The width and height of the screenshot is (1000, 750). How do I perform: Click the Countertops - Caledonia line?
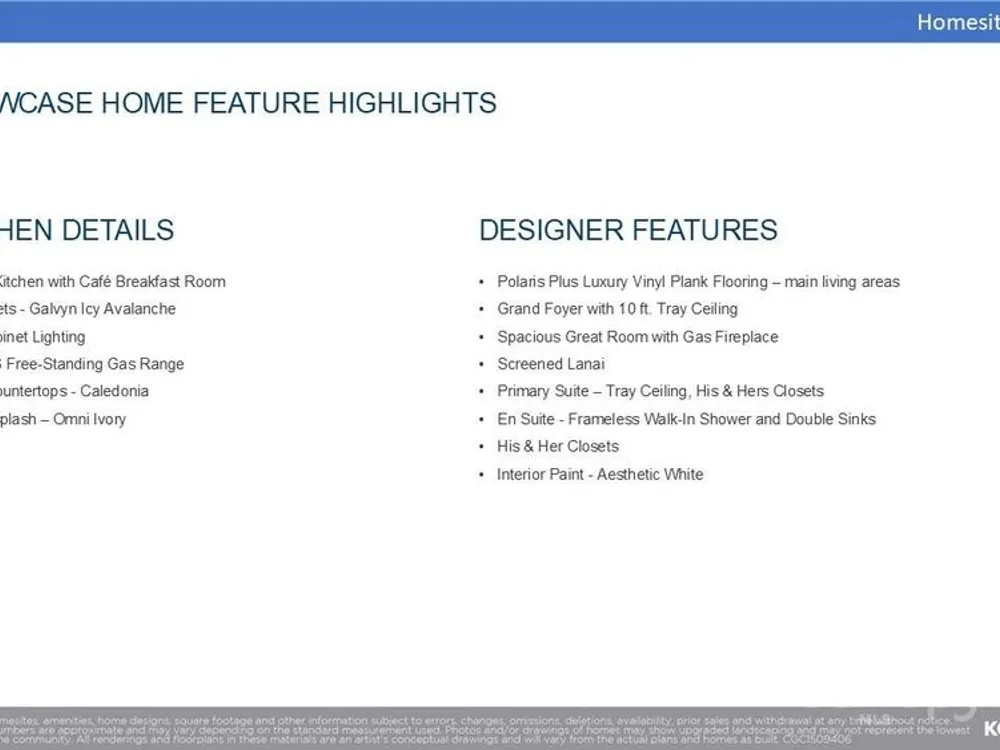click(74, 391)
